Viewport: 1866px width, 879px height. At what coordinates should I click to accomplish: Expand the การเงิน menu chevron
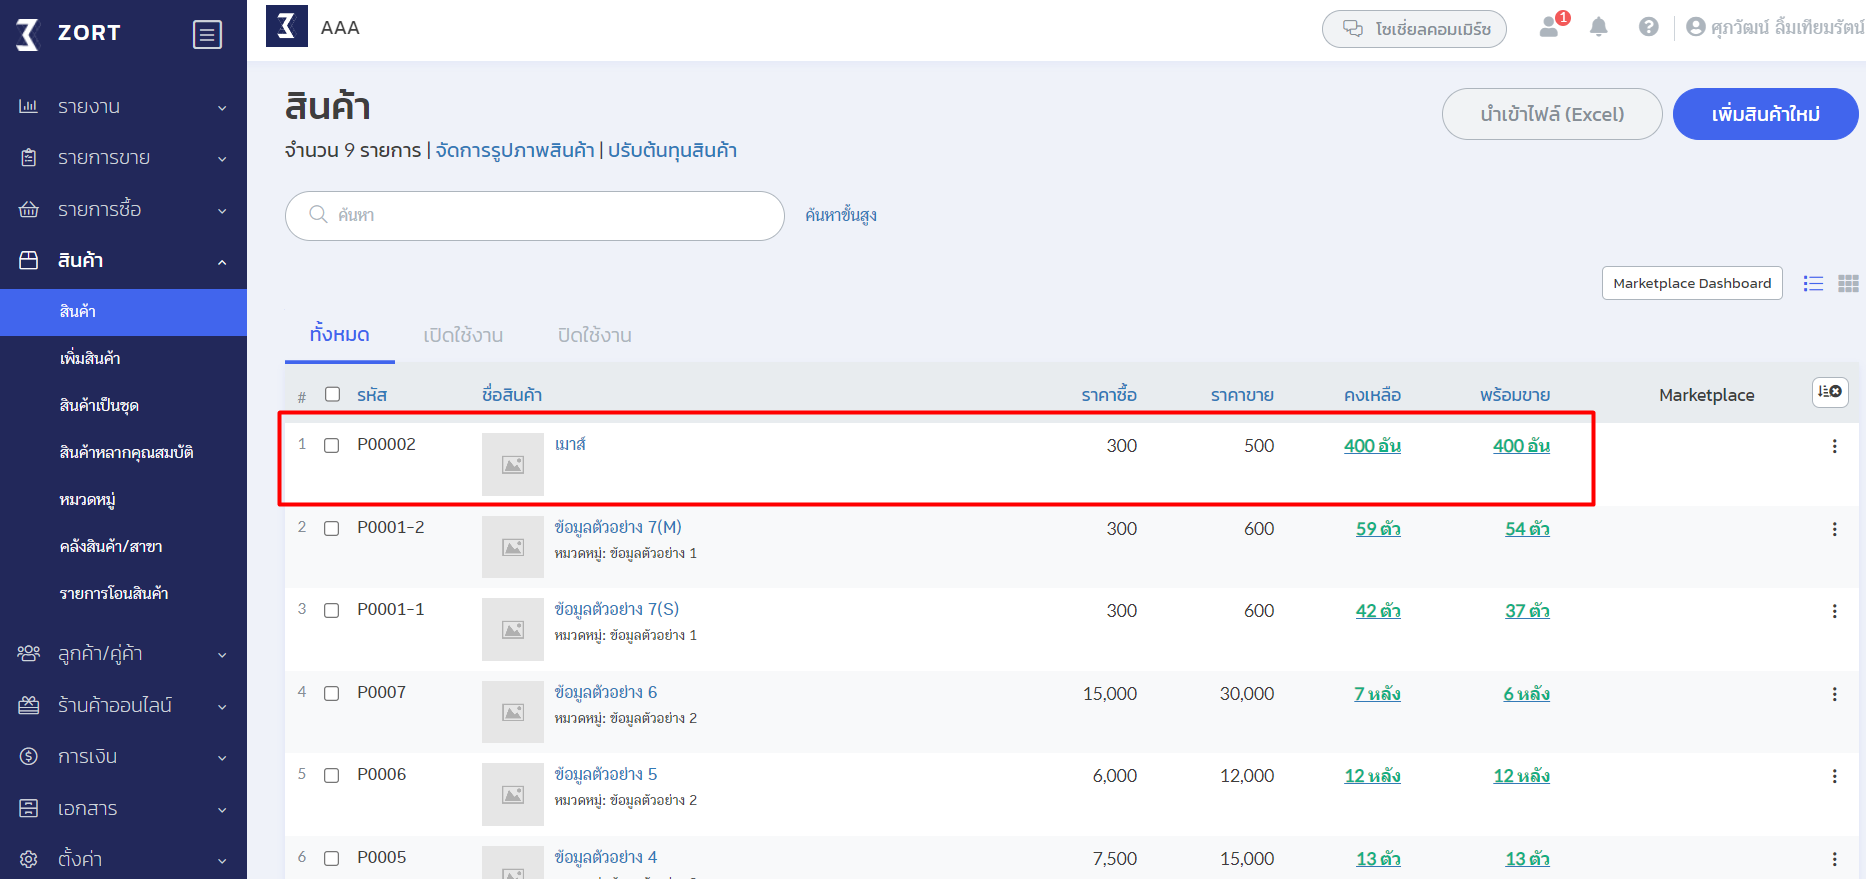[x=222, y=758]
